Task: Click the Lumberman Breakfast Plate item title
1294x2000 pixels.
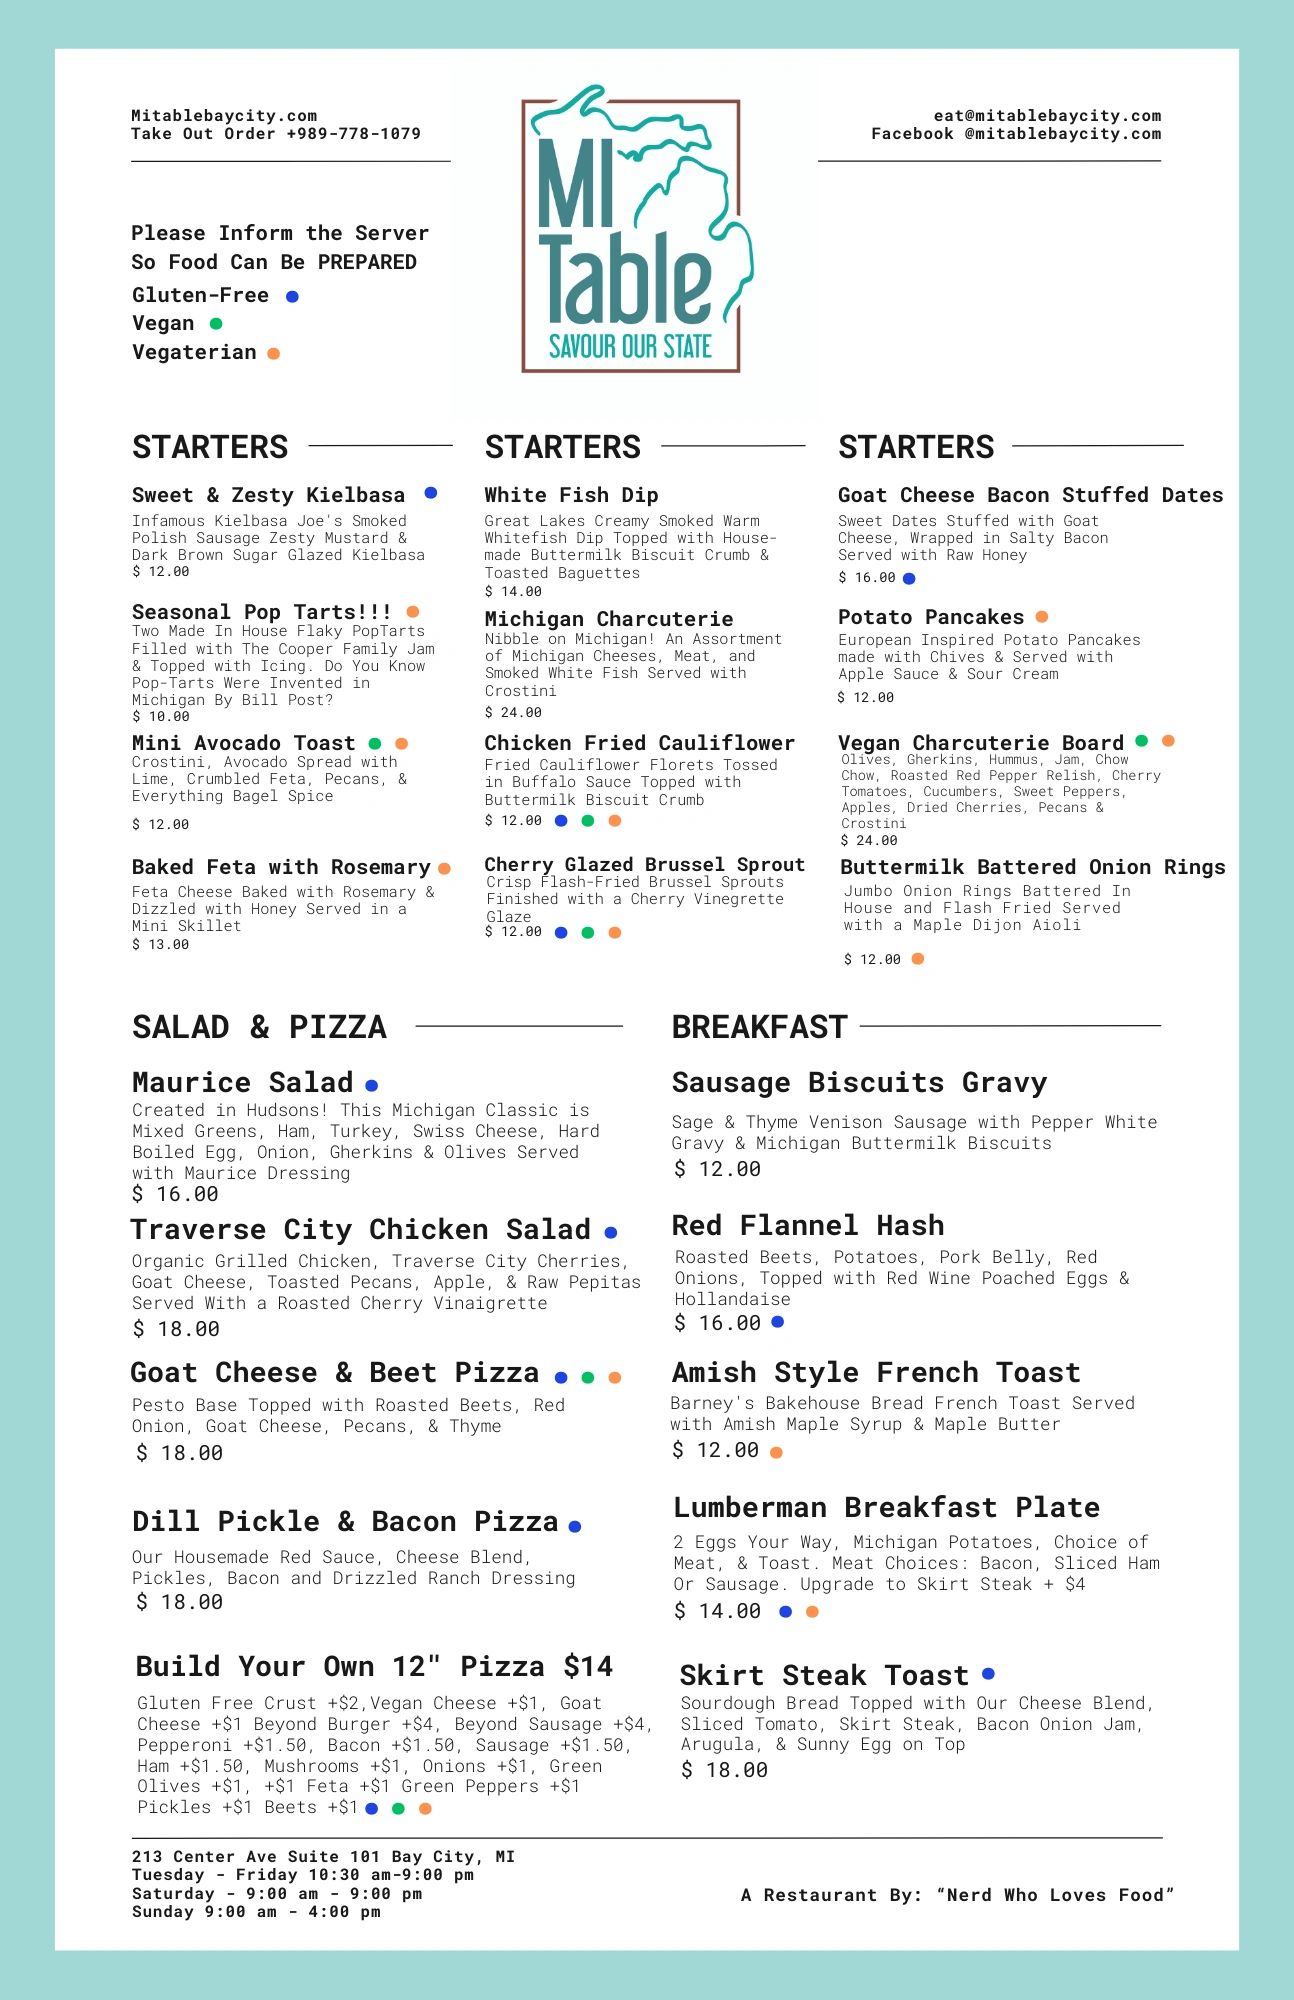Action: click(x=886, y=1507)
